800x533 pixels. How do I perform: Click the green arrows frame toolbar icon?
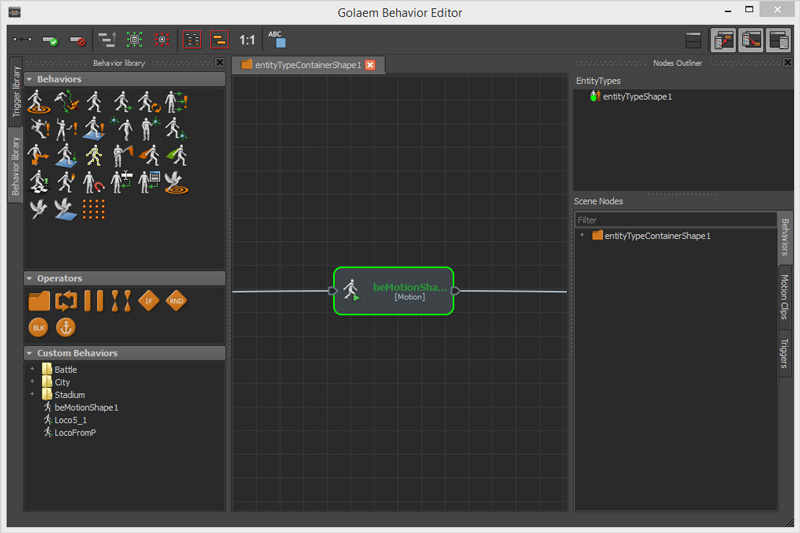pyautogui.click(x=135, y=40)
